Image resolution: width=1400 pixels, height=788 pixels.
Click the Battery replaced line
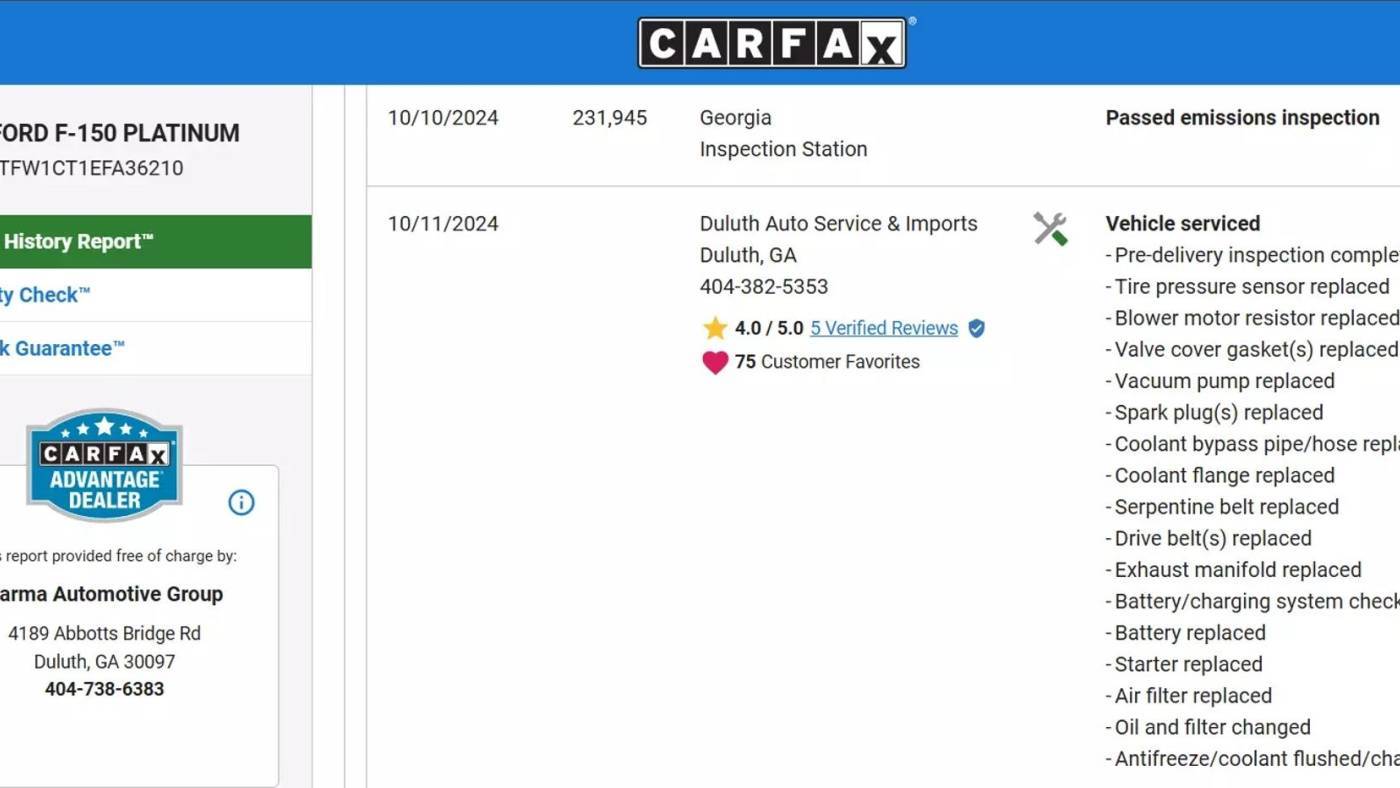pyautogui.click(x=1185, y=633)
